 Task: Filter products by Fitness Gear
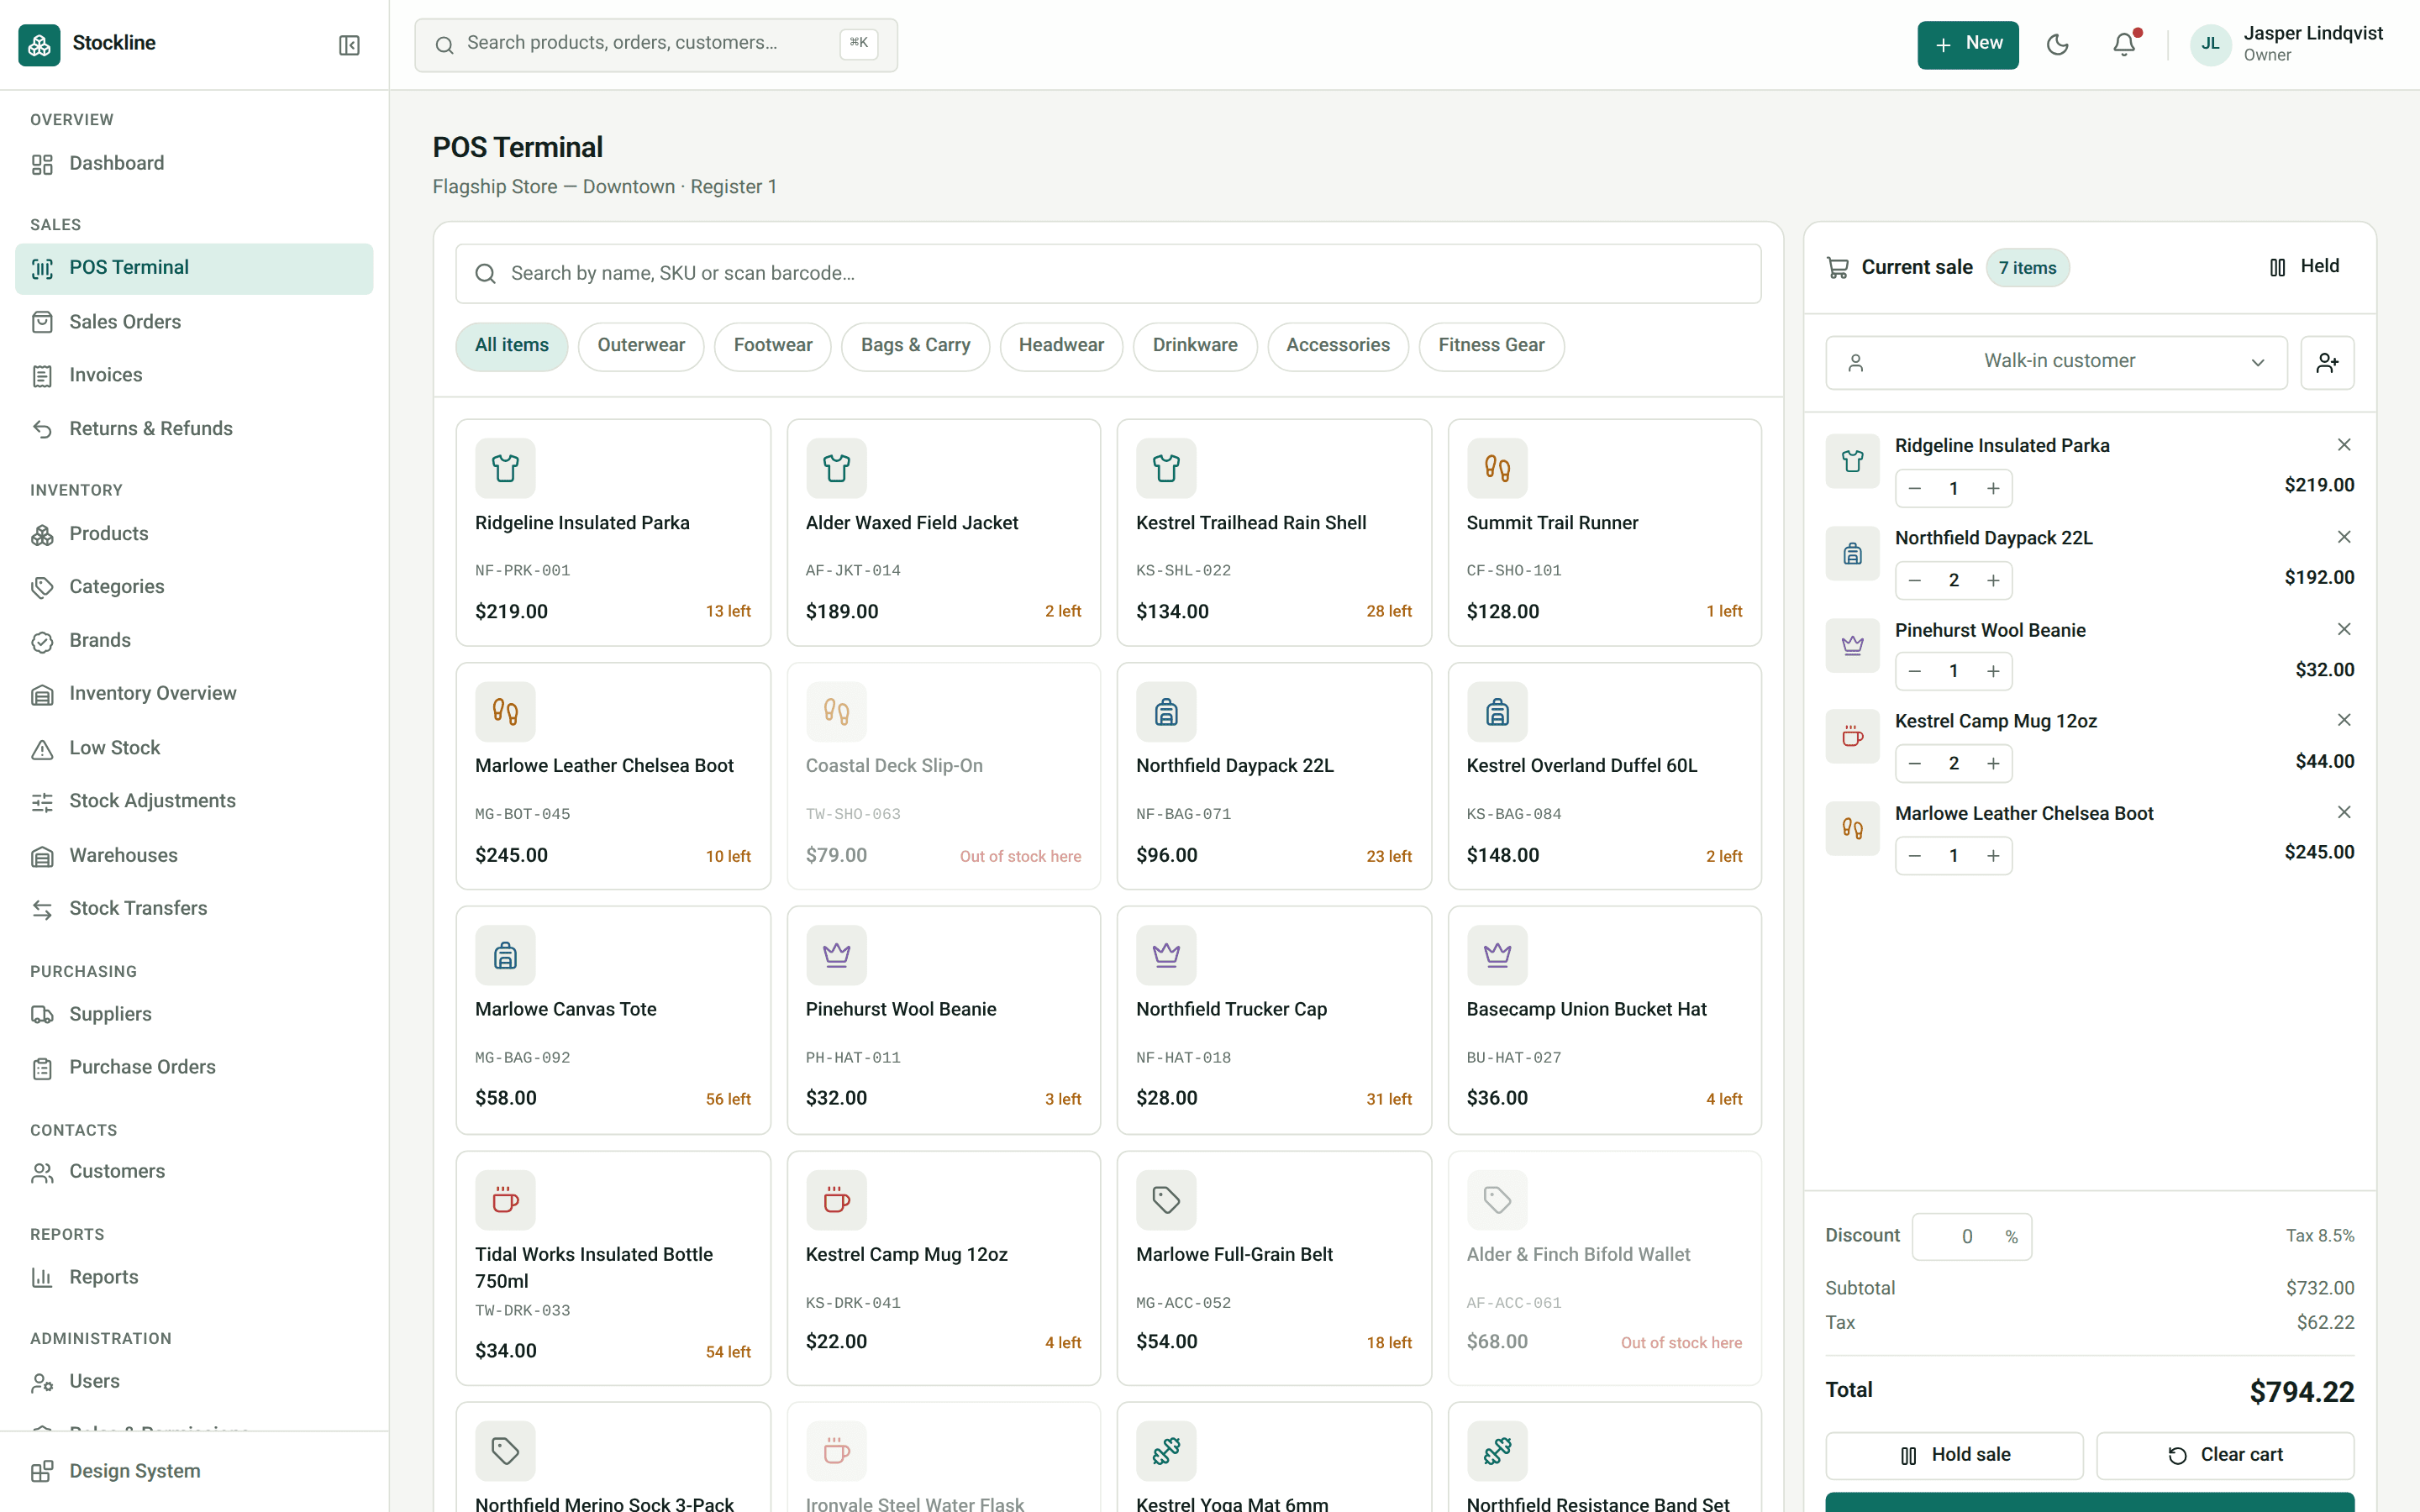pyautogui.click(x=1491, y=346)
